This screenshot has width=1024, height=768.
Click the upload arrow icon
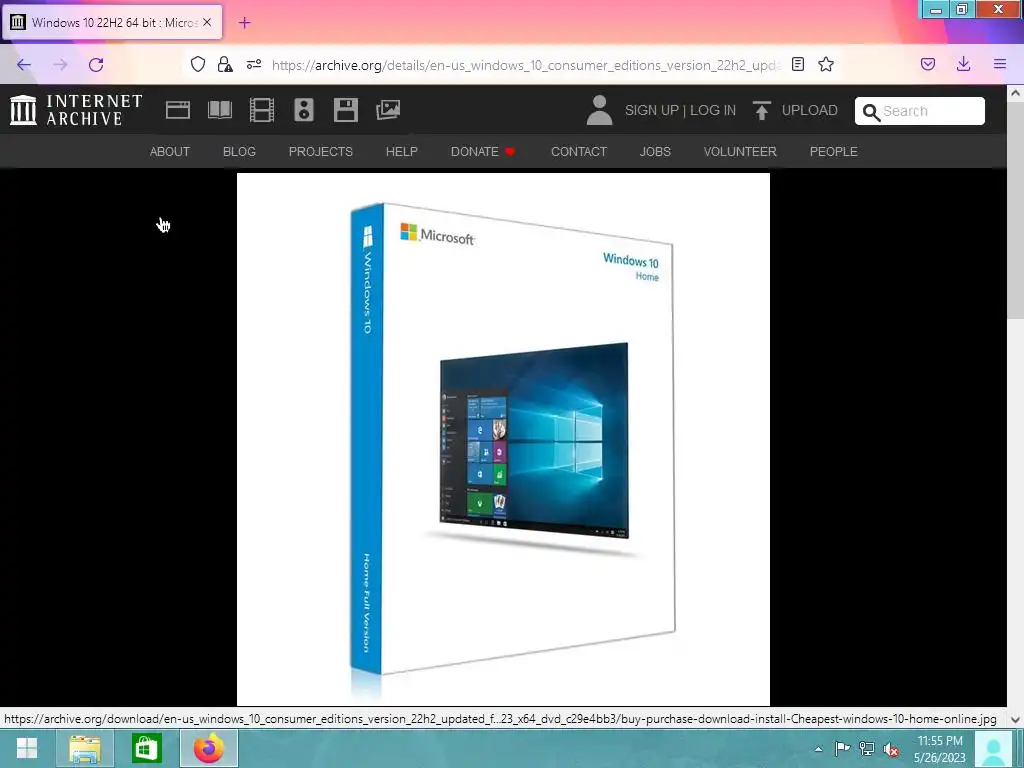pyautogui.click(x=761, y=110)
